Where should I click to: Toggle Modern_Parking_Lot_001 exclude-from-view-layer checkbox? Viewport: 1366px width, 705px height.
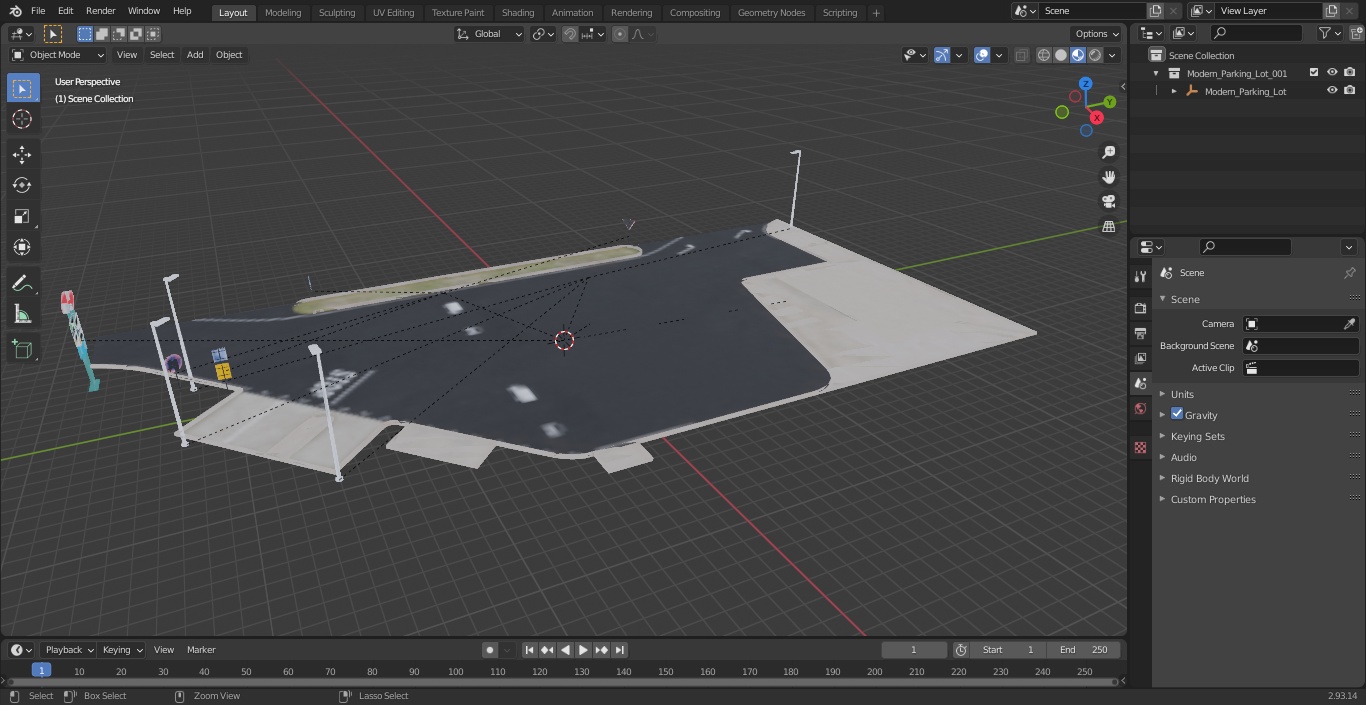click(x=1314, y=73)
